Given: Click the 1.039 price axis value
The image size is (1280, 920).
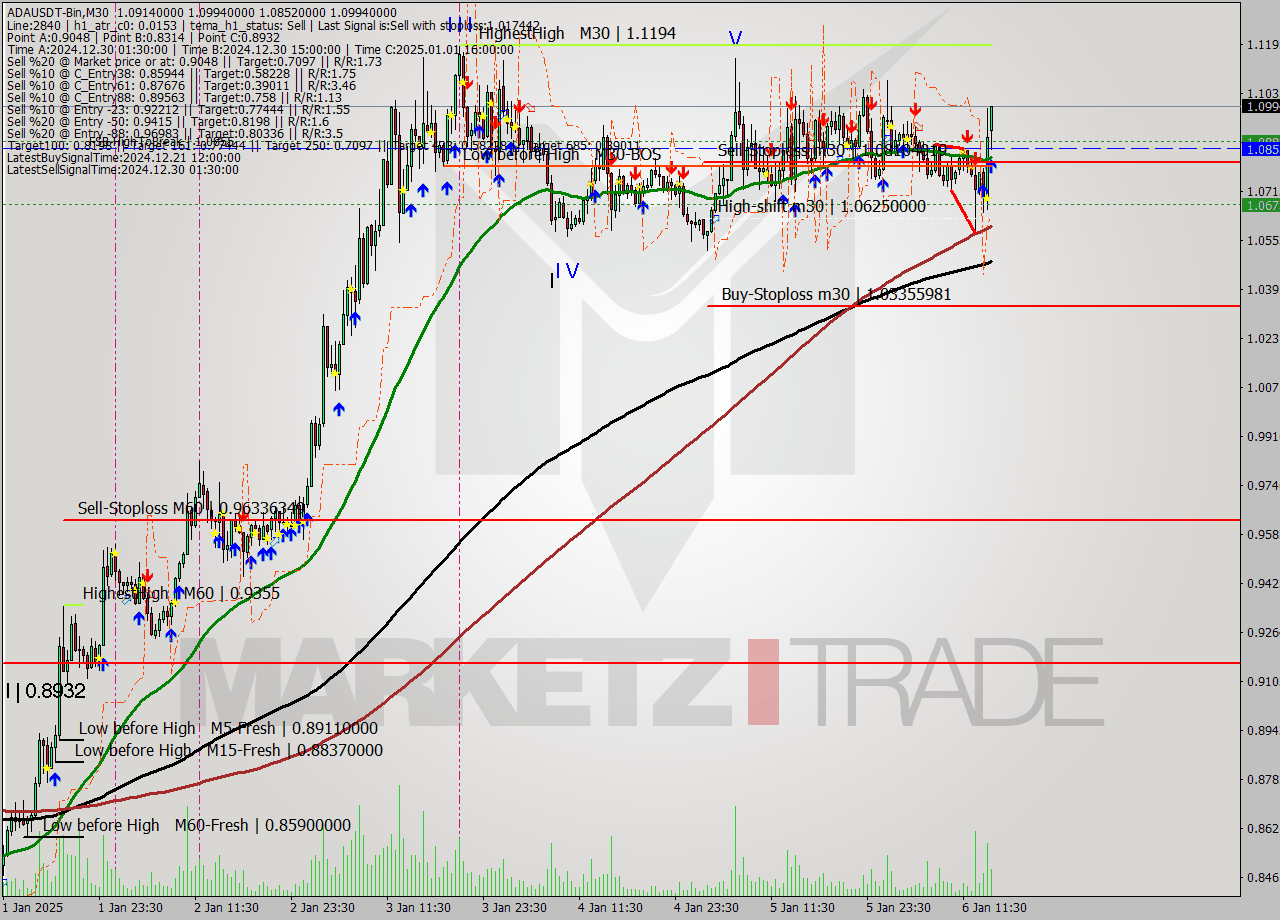Looking at the screenshot, I should click(x=1263, y=289).
